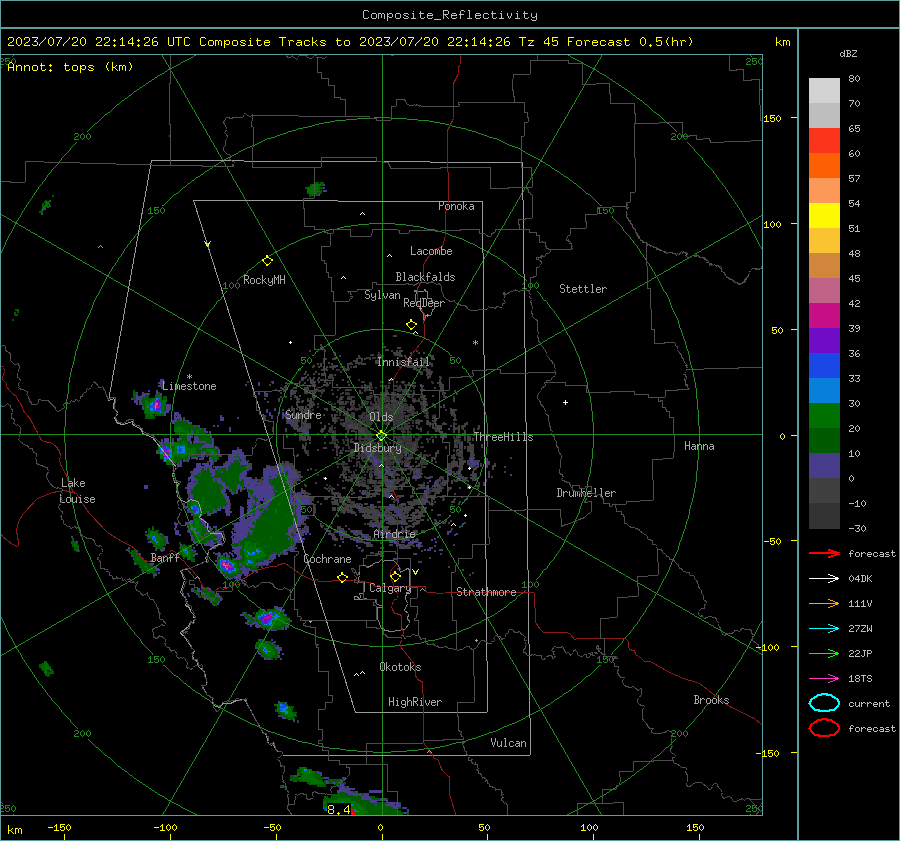This screenshot has width=900, height=841.
Task: Click the Didsbury label
Action: click(377, 448)
